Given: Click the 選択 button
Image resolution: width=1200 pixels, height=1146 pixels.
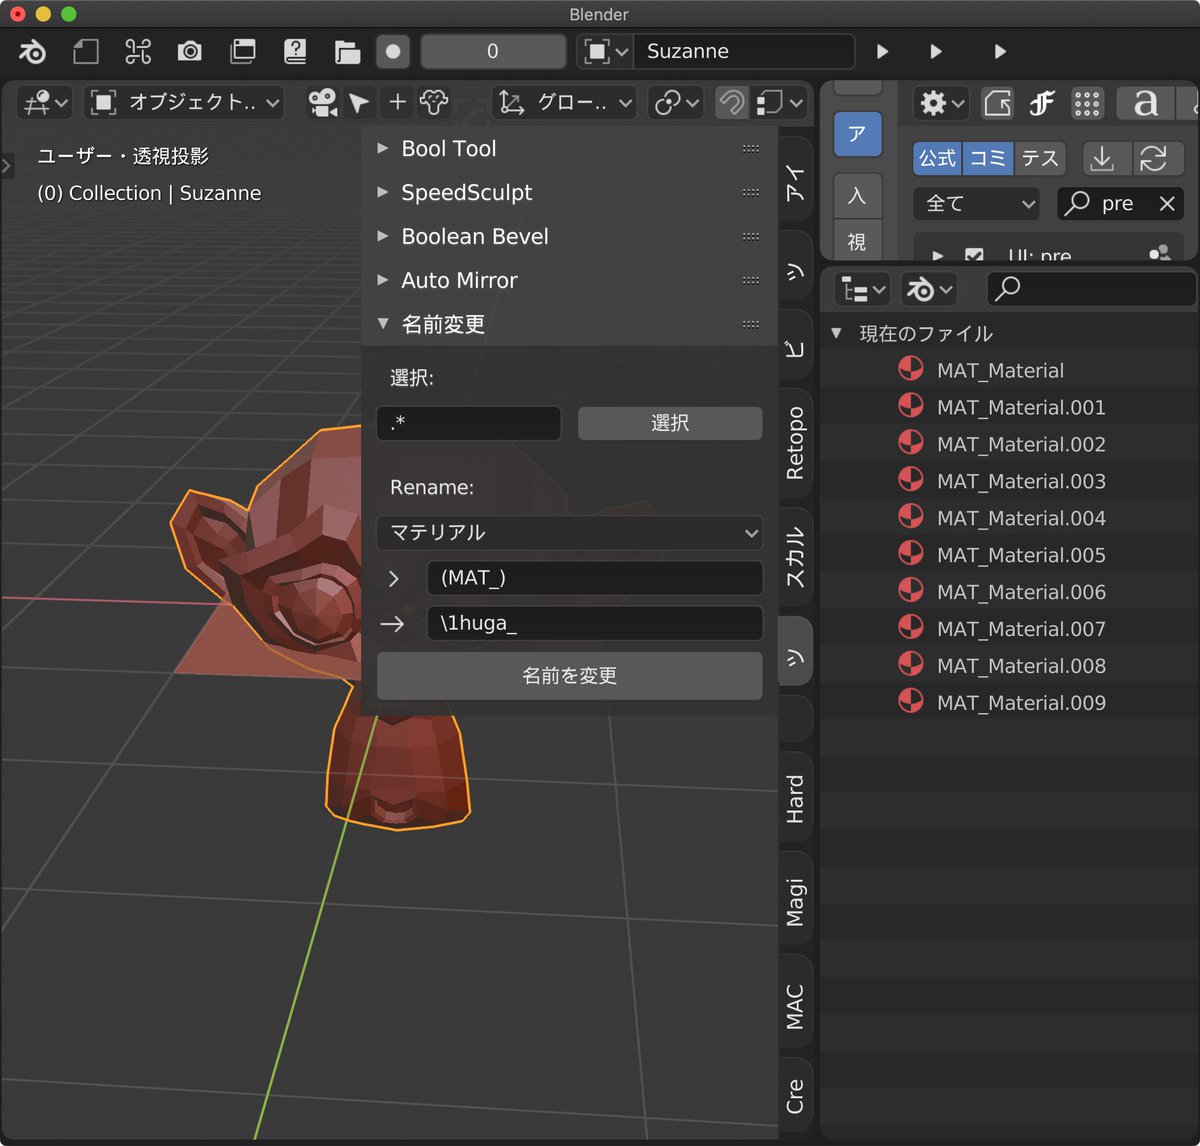Looking at the screenshot, I should tap(670, 423).
